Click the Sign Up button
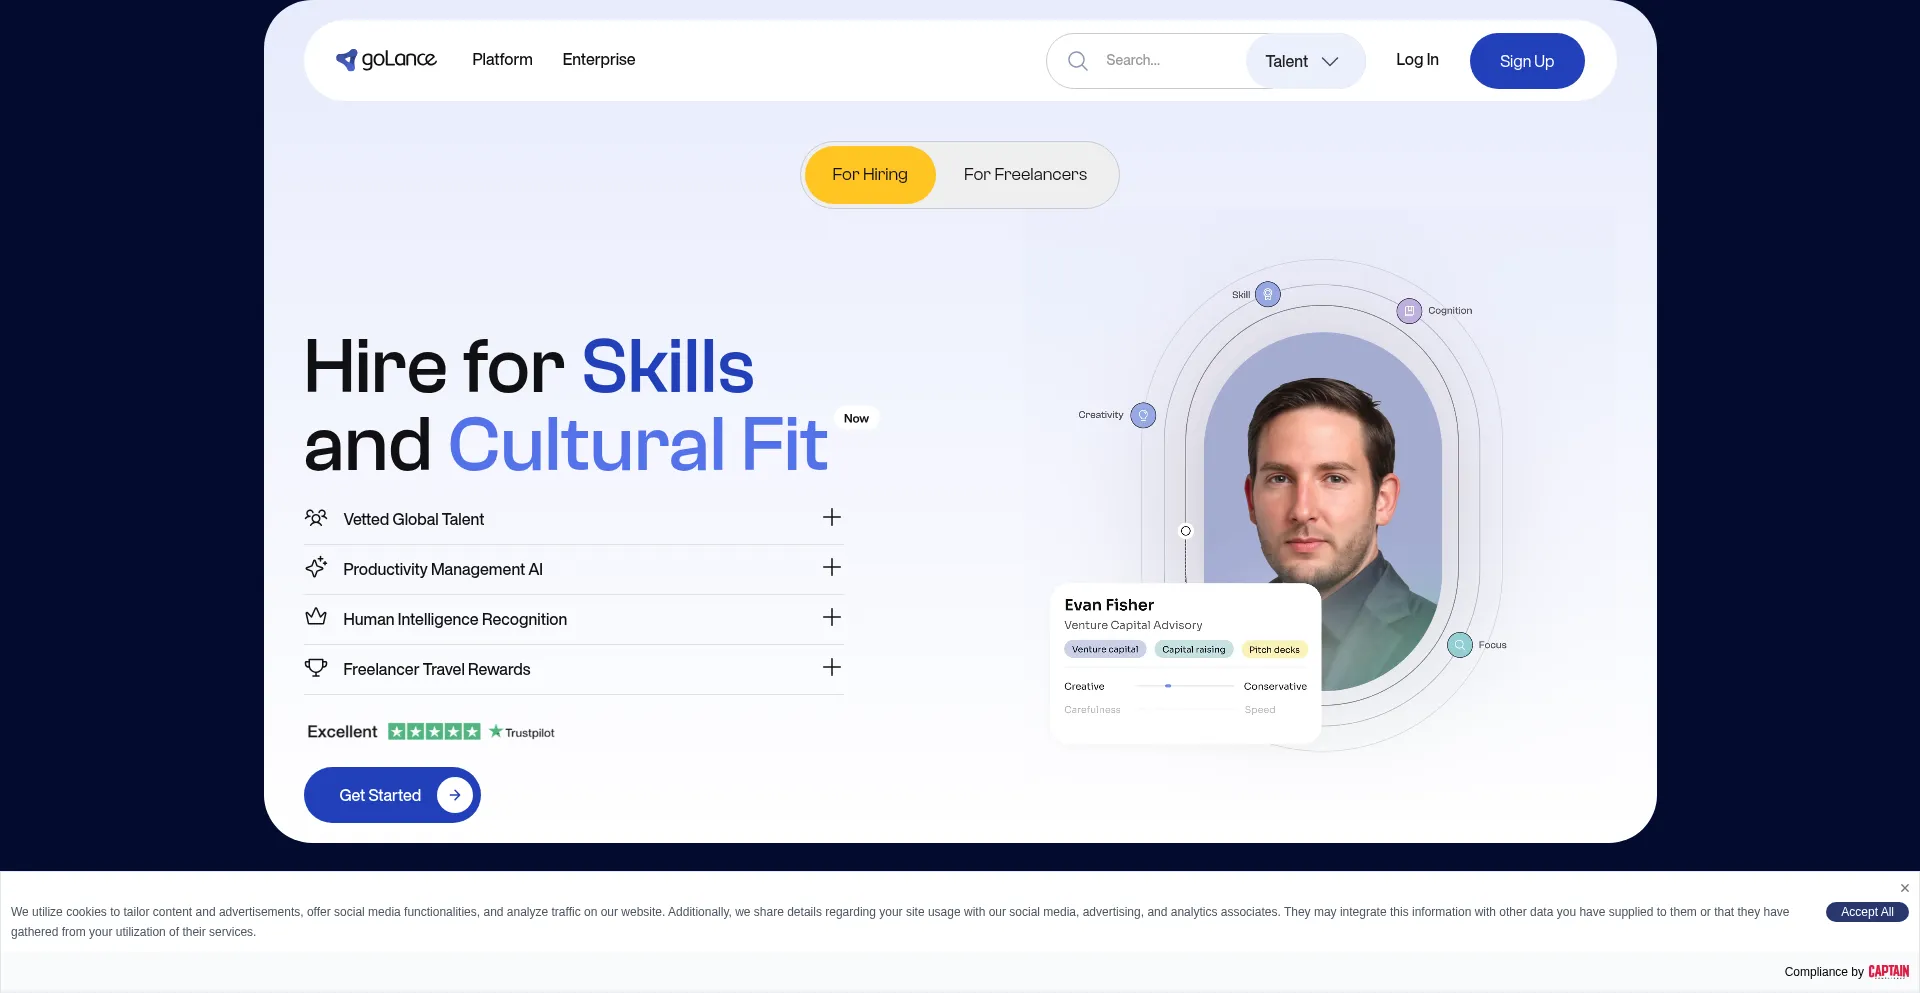This screenshot has width=1920, height=993. tap(1526, 61)
